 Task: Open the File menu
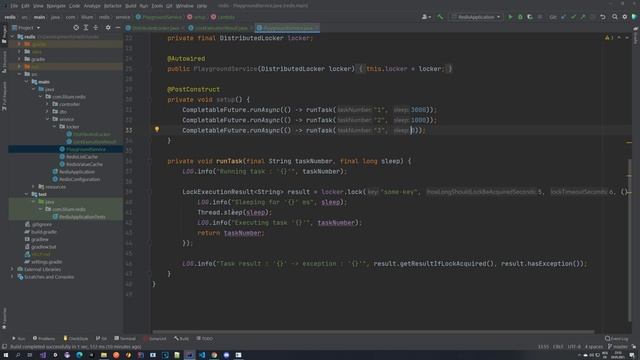tap(14, 6)
